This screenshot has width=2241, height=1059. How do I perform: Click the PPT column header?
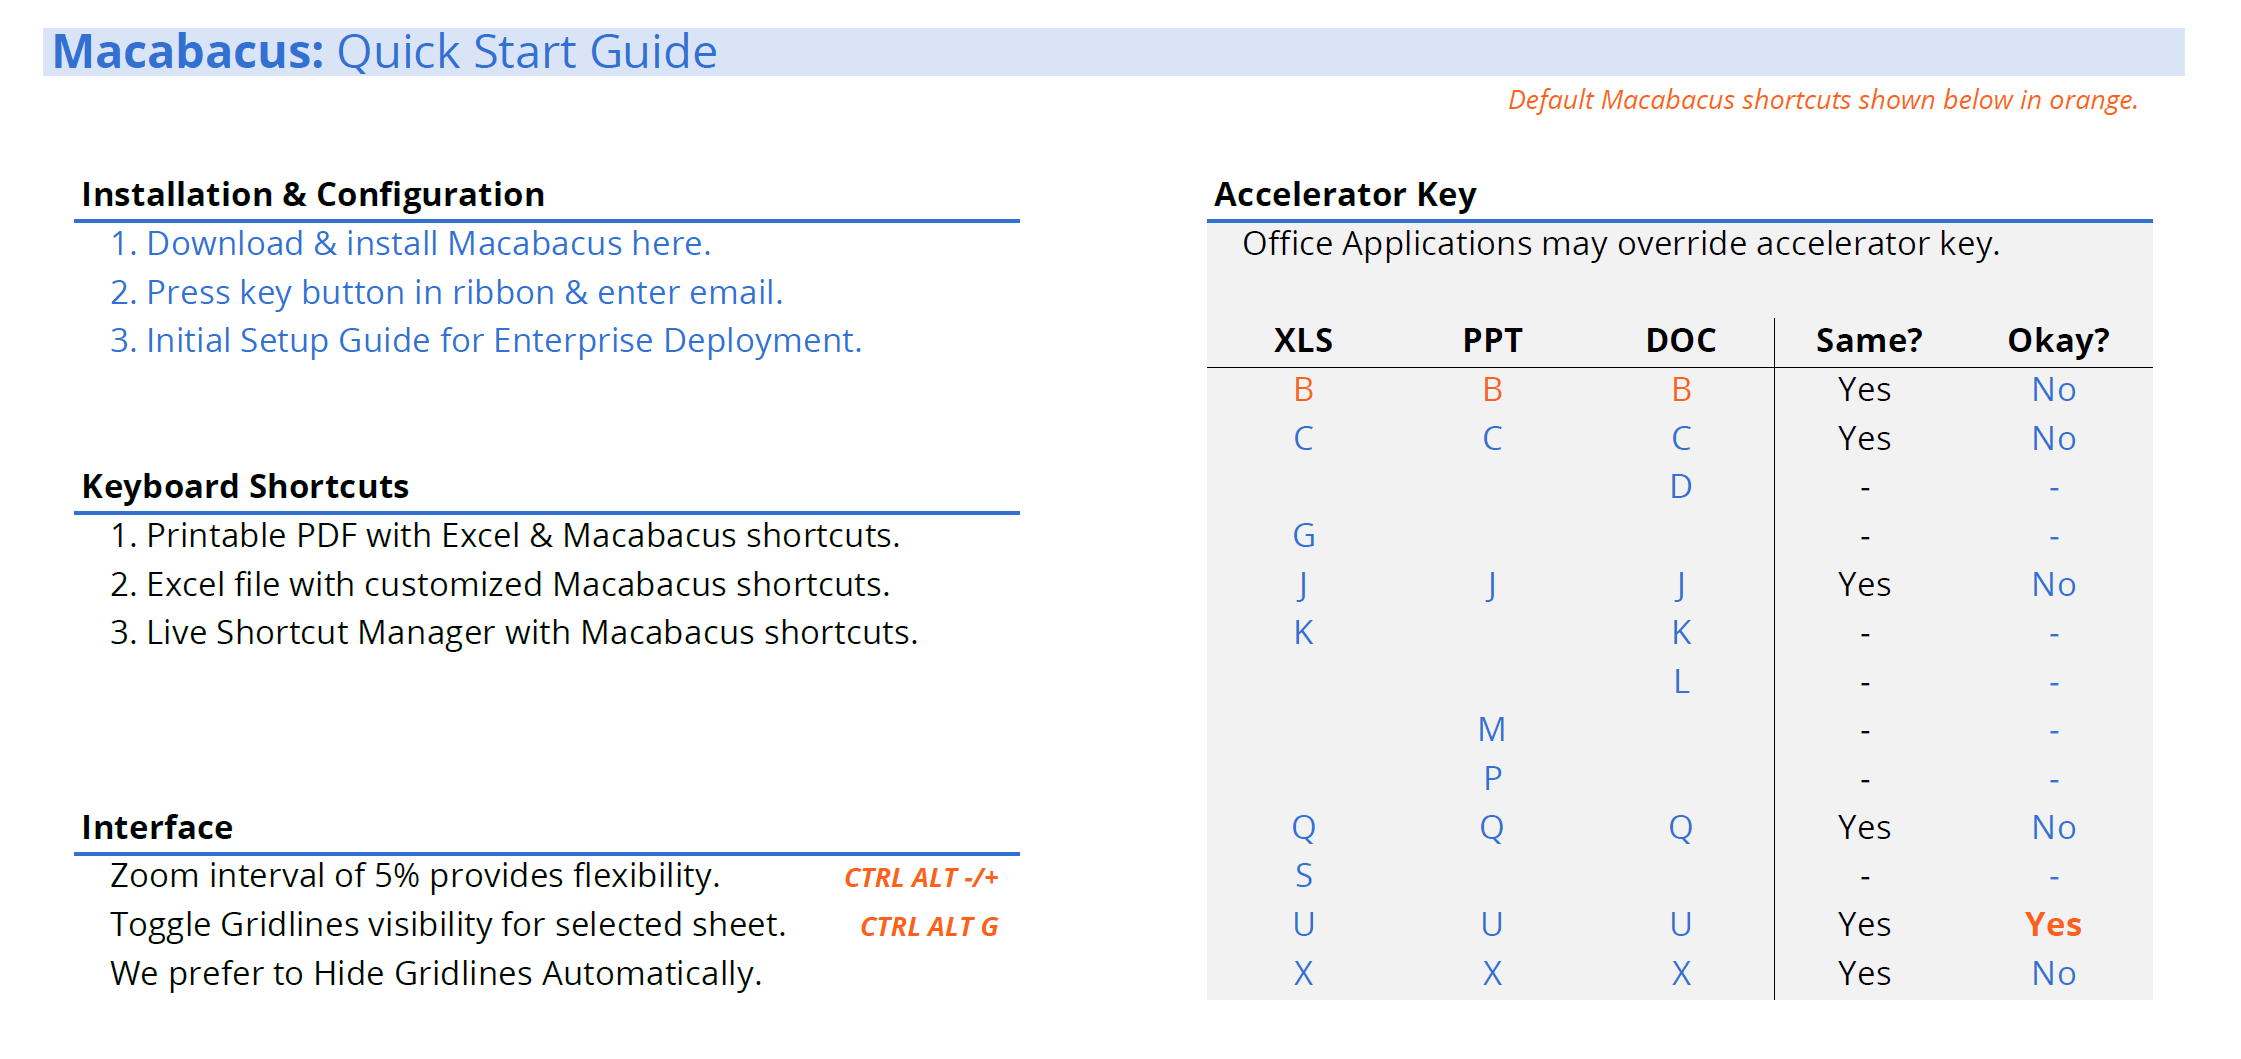[1492, 341]
